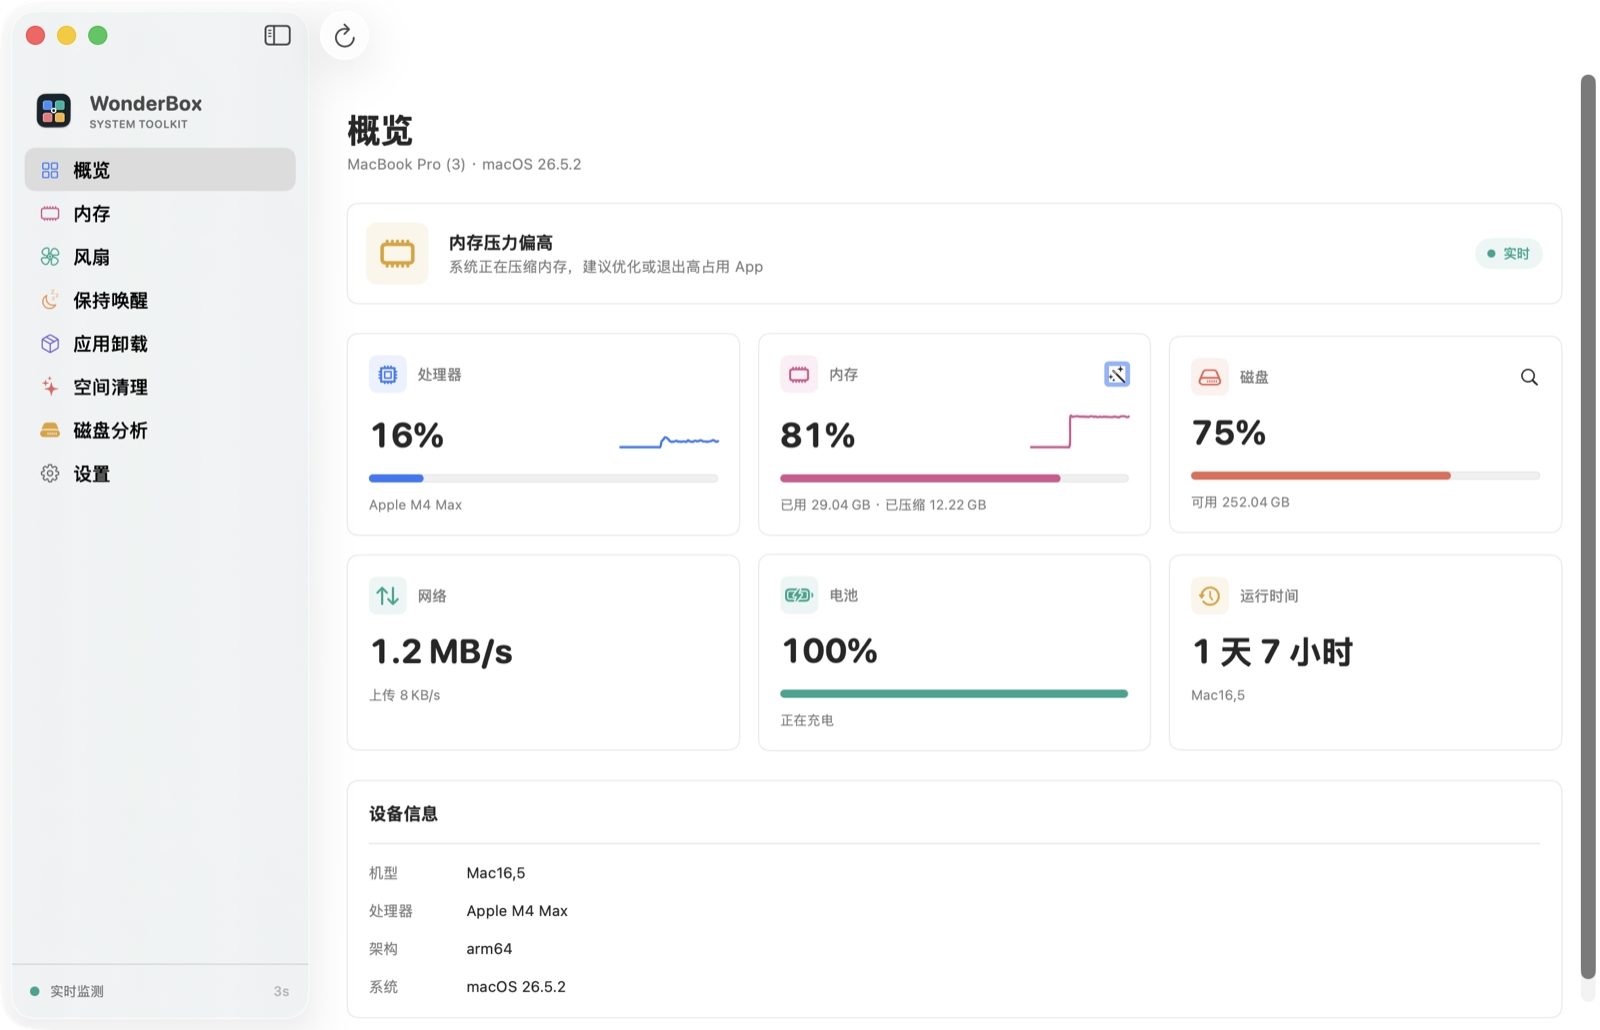Click the memory sparkline graph
The width and height of the screenshot is (1600, 1030).
1080,431
